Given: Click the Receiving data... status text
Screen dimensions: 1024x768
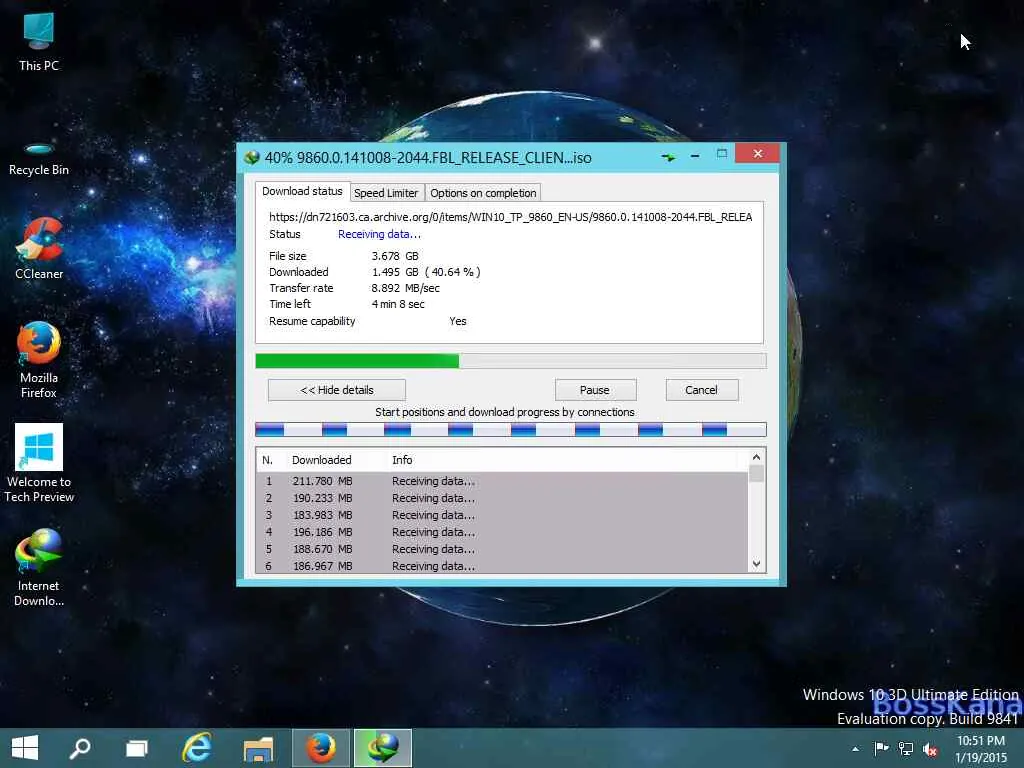Looking at the screenshot, I should tap(379, 234).
